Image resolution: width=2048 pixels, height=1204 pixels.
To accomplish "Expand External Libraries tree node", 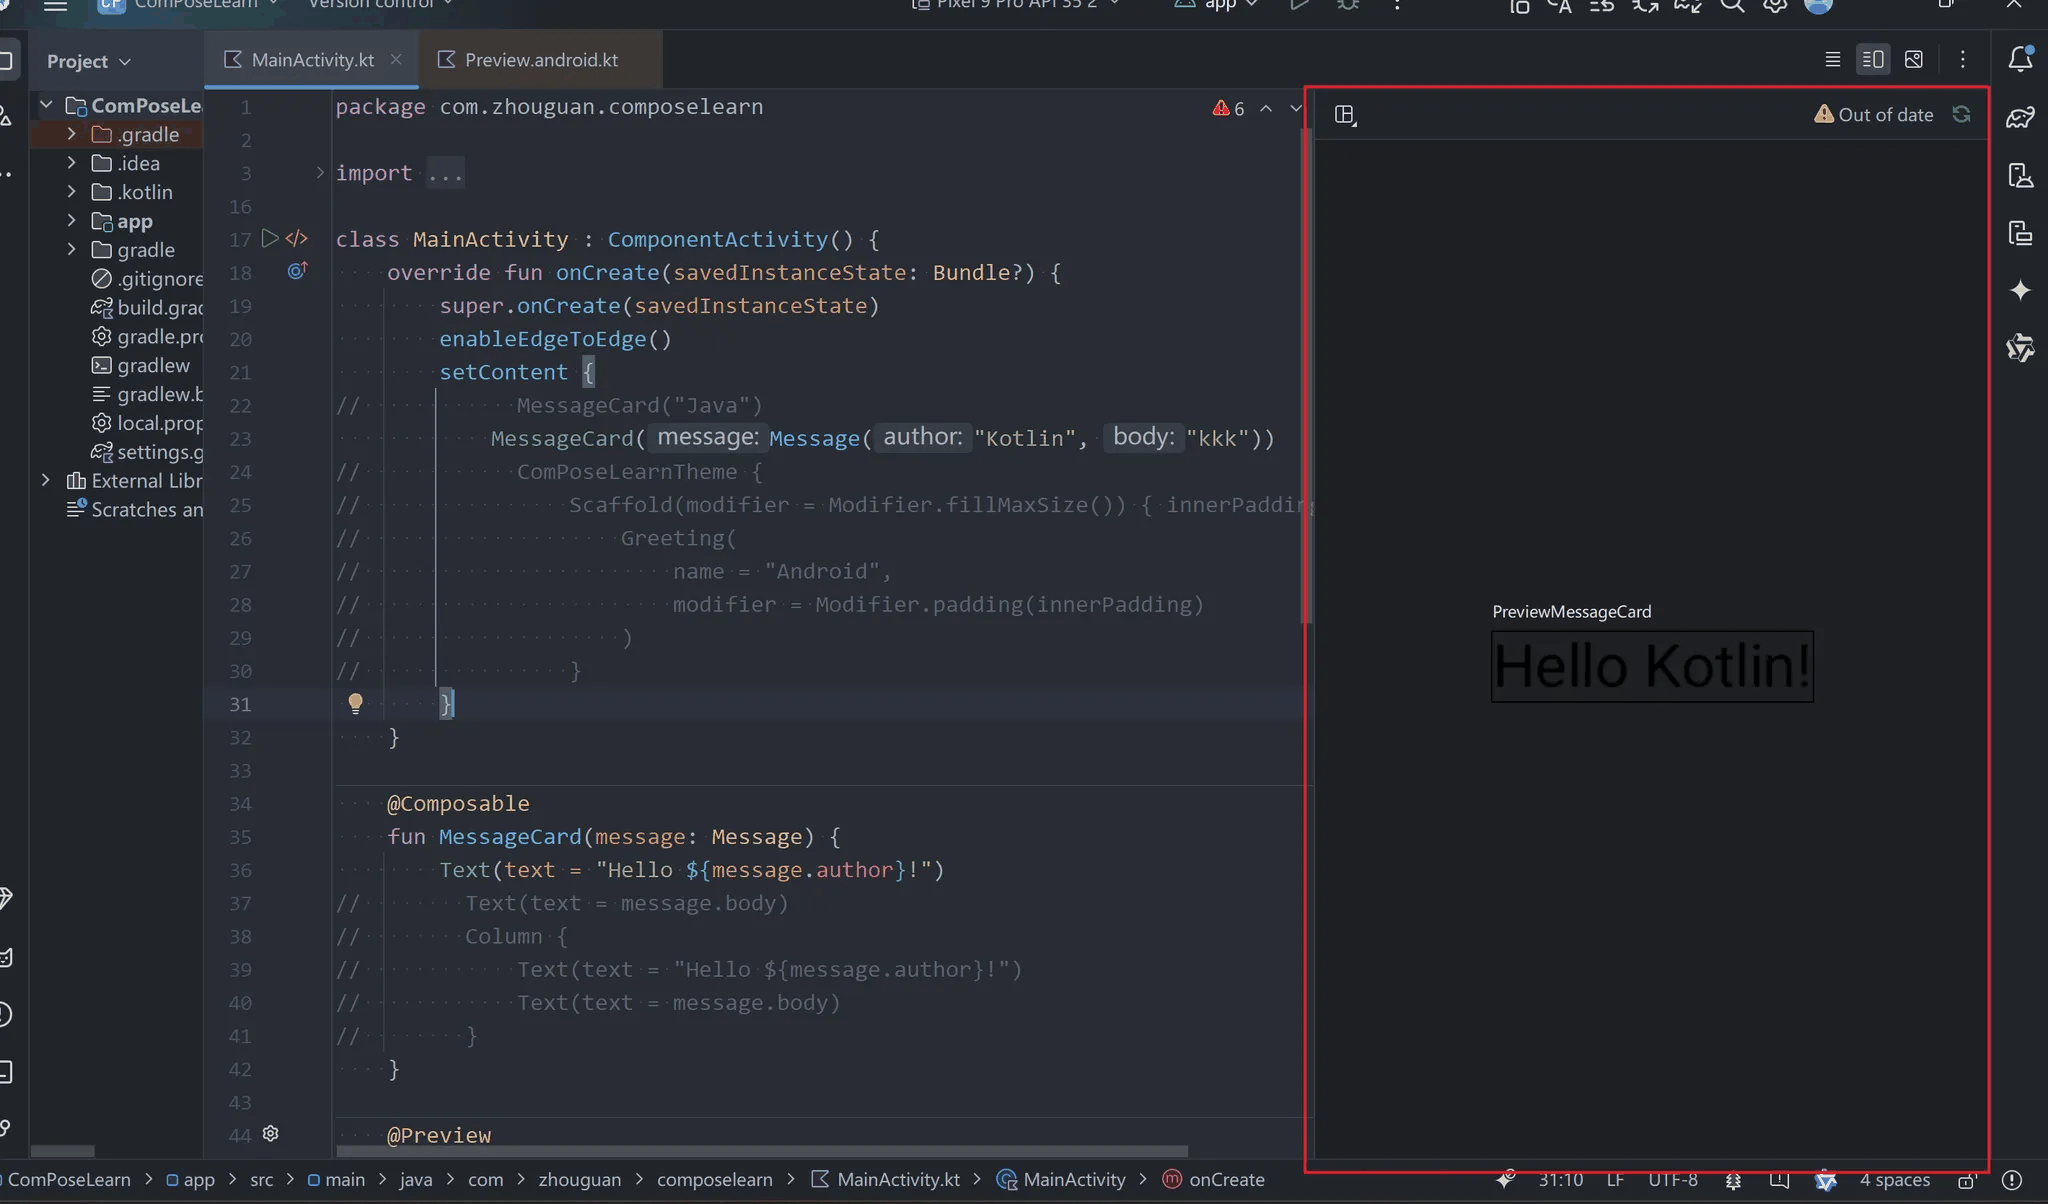I will pyautogui.click(x=46, y=480).
